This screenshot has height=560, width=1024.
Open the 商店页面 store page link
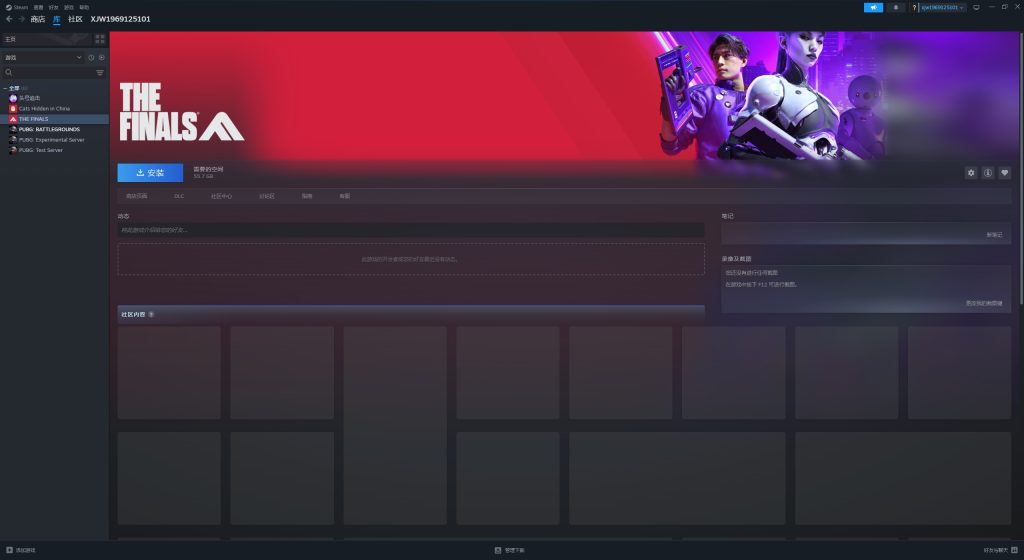pos(136,196)
